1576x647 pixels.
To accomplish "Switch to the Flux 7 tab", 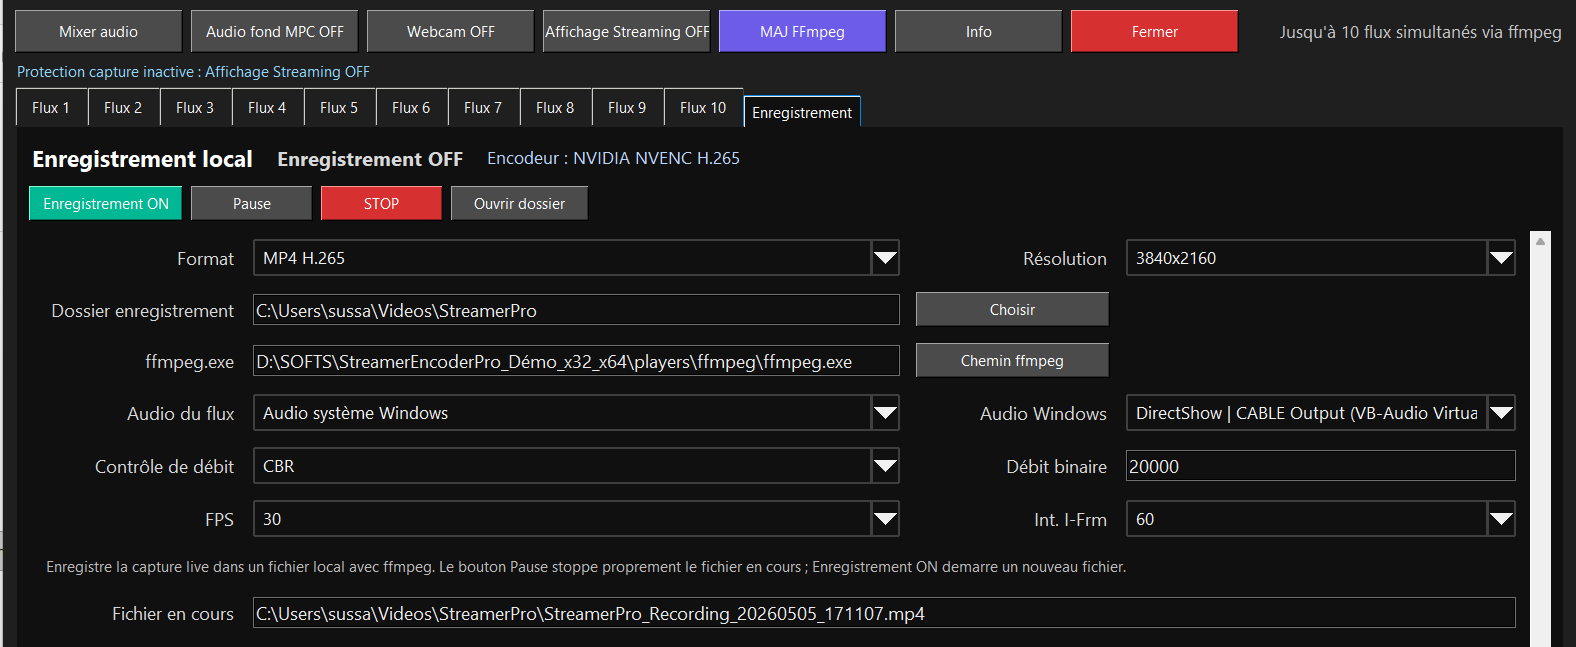I will coord(484,107).
